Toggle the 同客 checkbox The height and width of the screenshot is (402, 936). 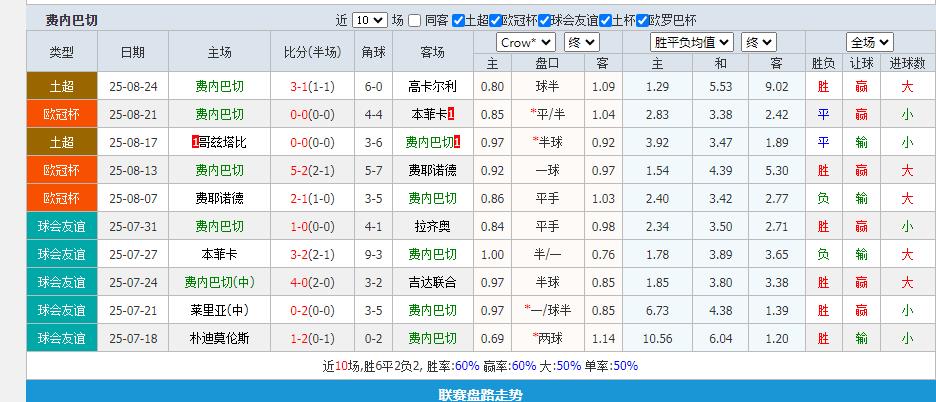[415, 20]
